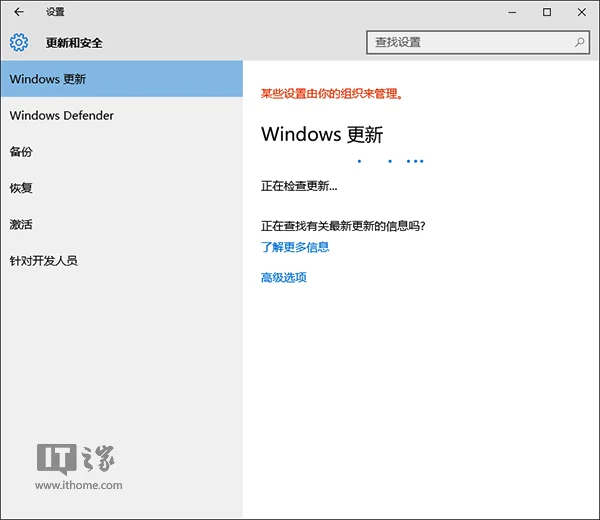Open the 激活 section

[122, 224]
